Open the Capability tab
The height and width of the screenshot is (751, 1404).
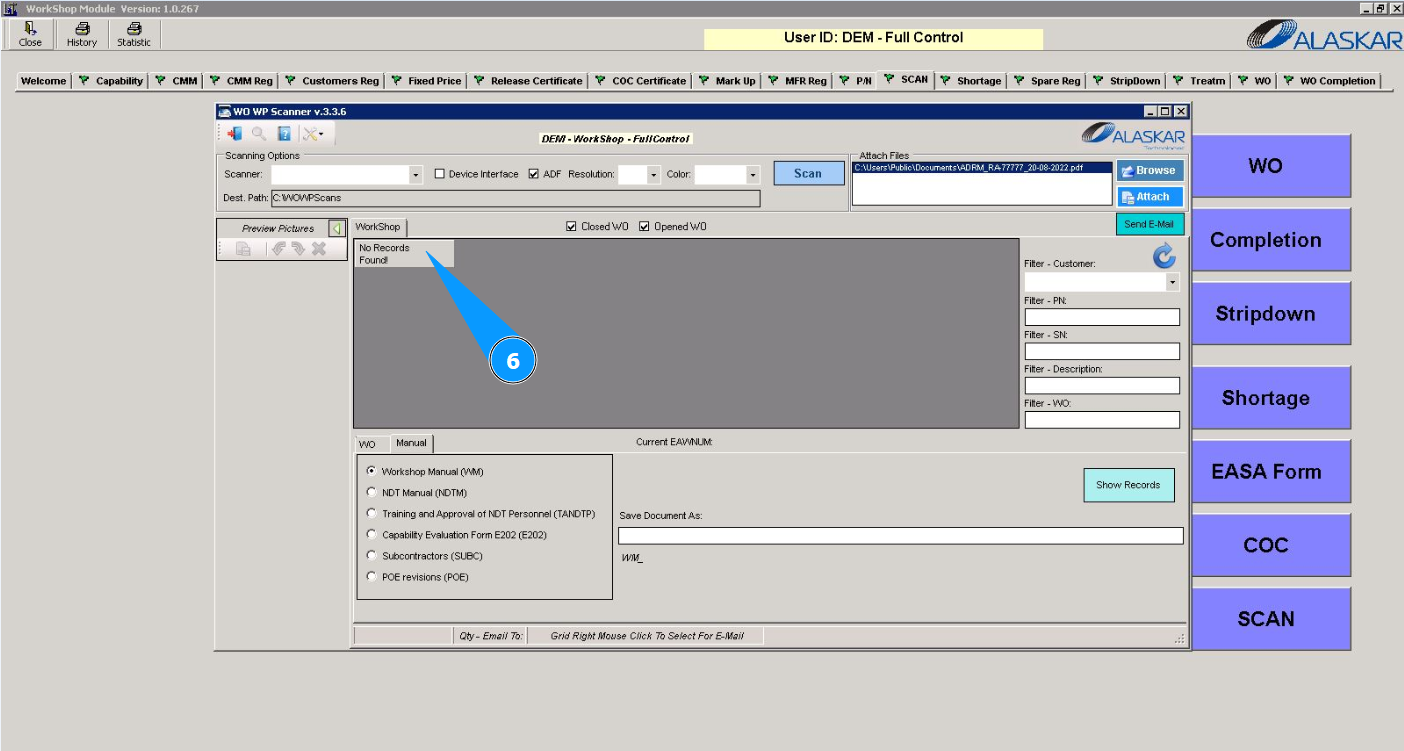[x=112, y=81]
